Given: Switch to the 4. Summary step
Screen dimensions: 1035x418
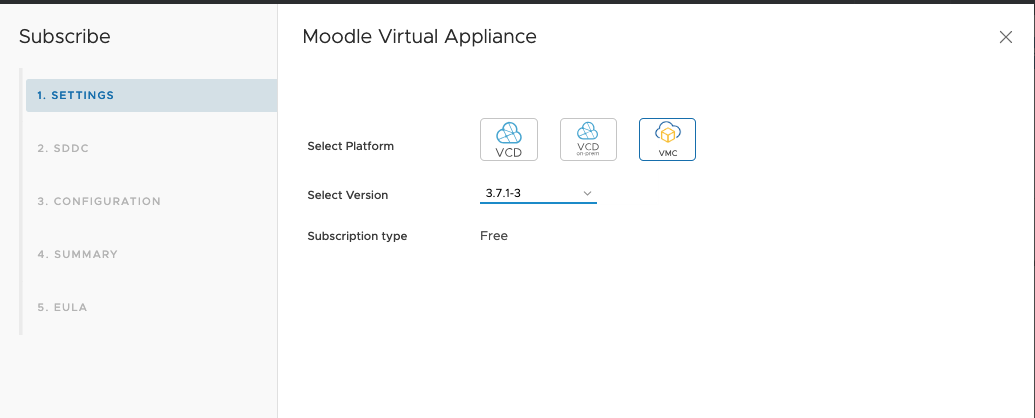Looking at the screenshot, I should pyautogui.click(x=78, y=254).
